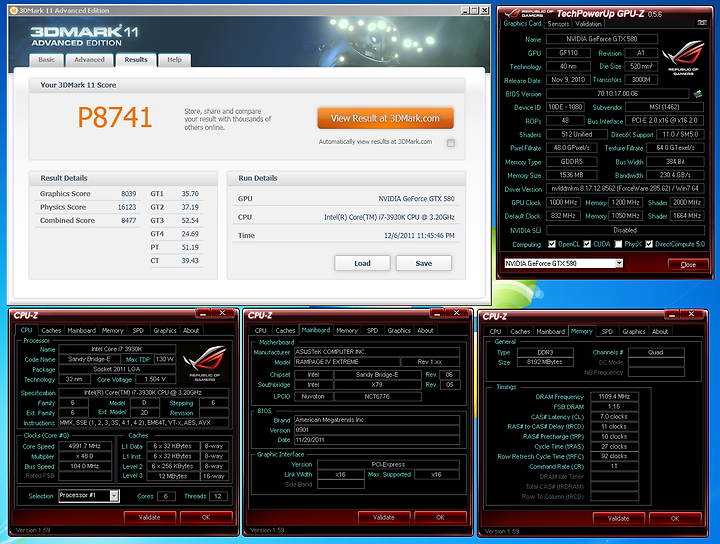Click Validate in CPU-Z processor window
The image size is (720, 544).
(150, 517)
